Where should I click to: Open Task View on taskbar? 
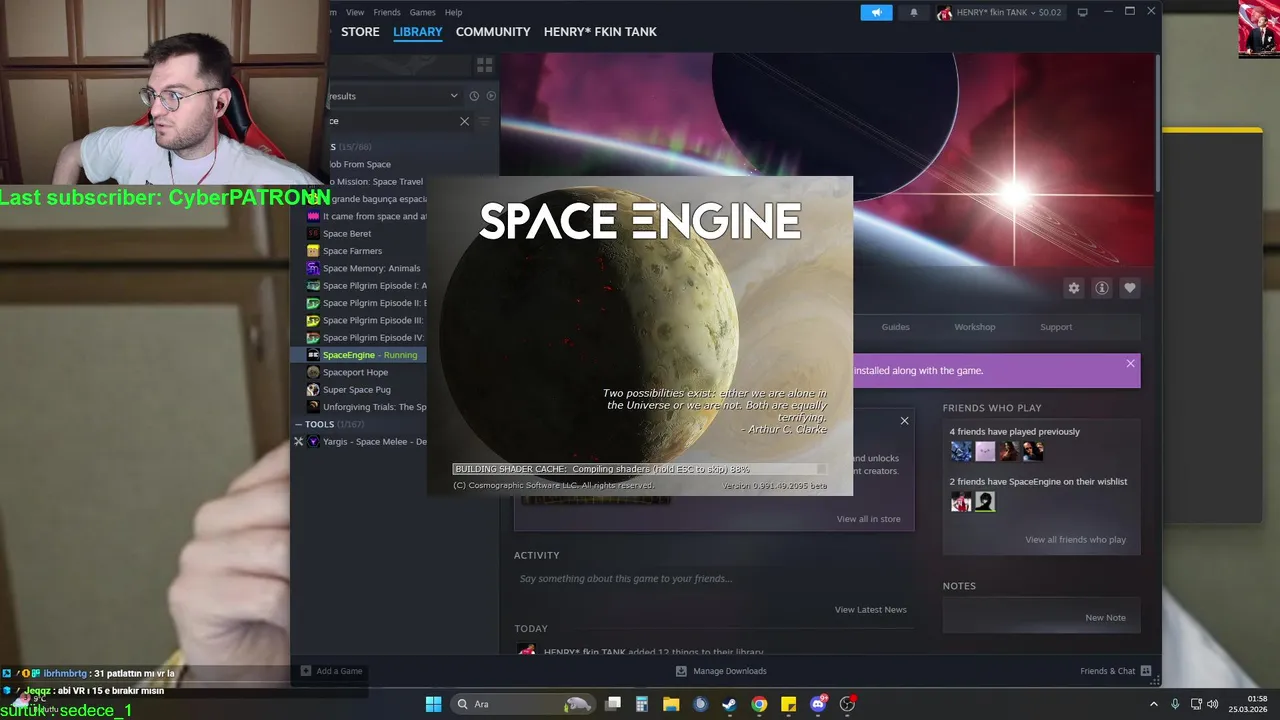point(613,704)
